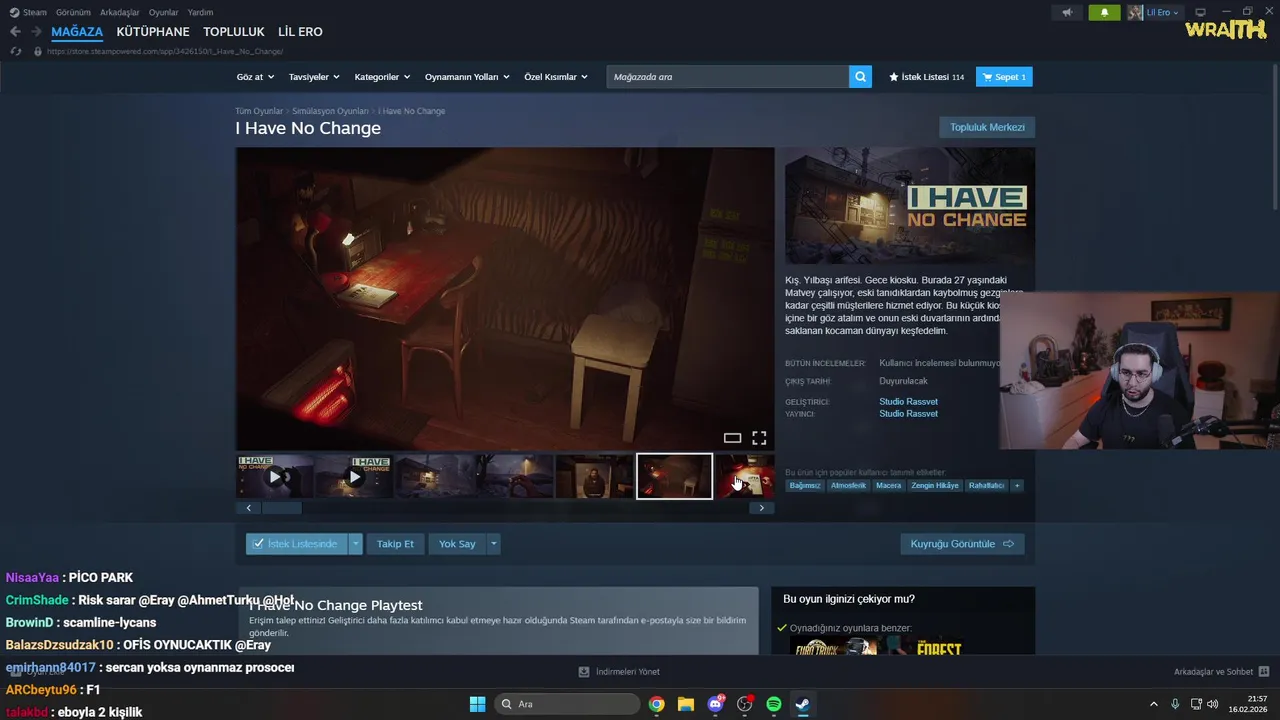Play the first trailer thumbnail
The image size is (1280, 720).
tap(275, 477)
